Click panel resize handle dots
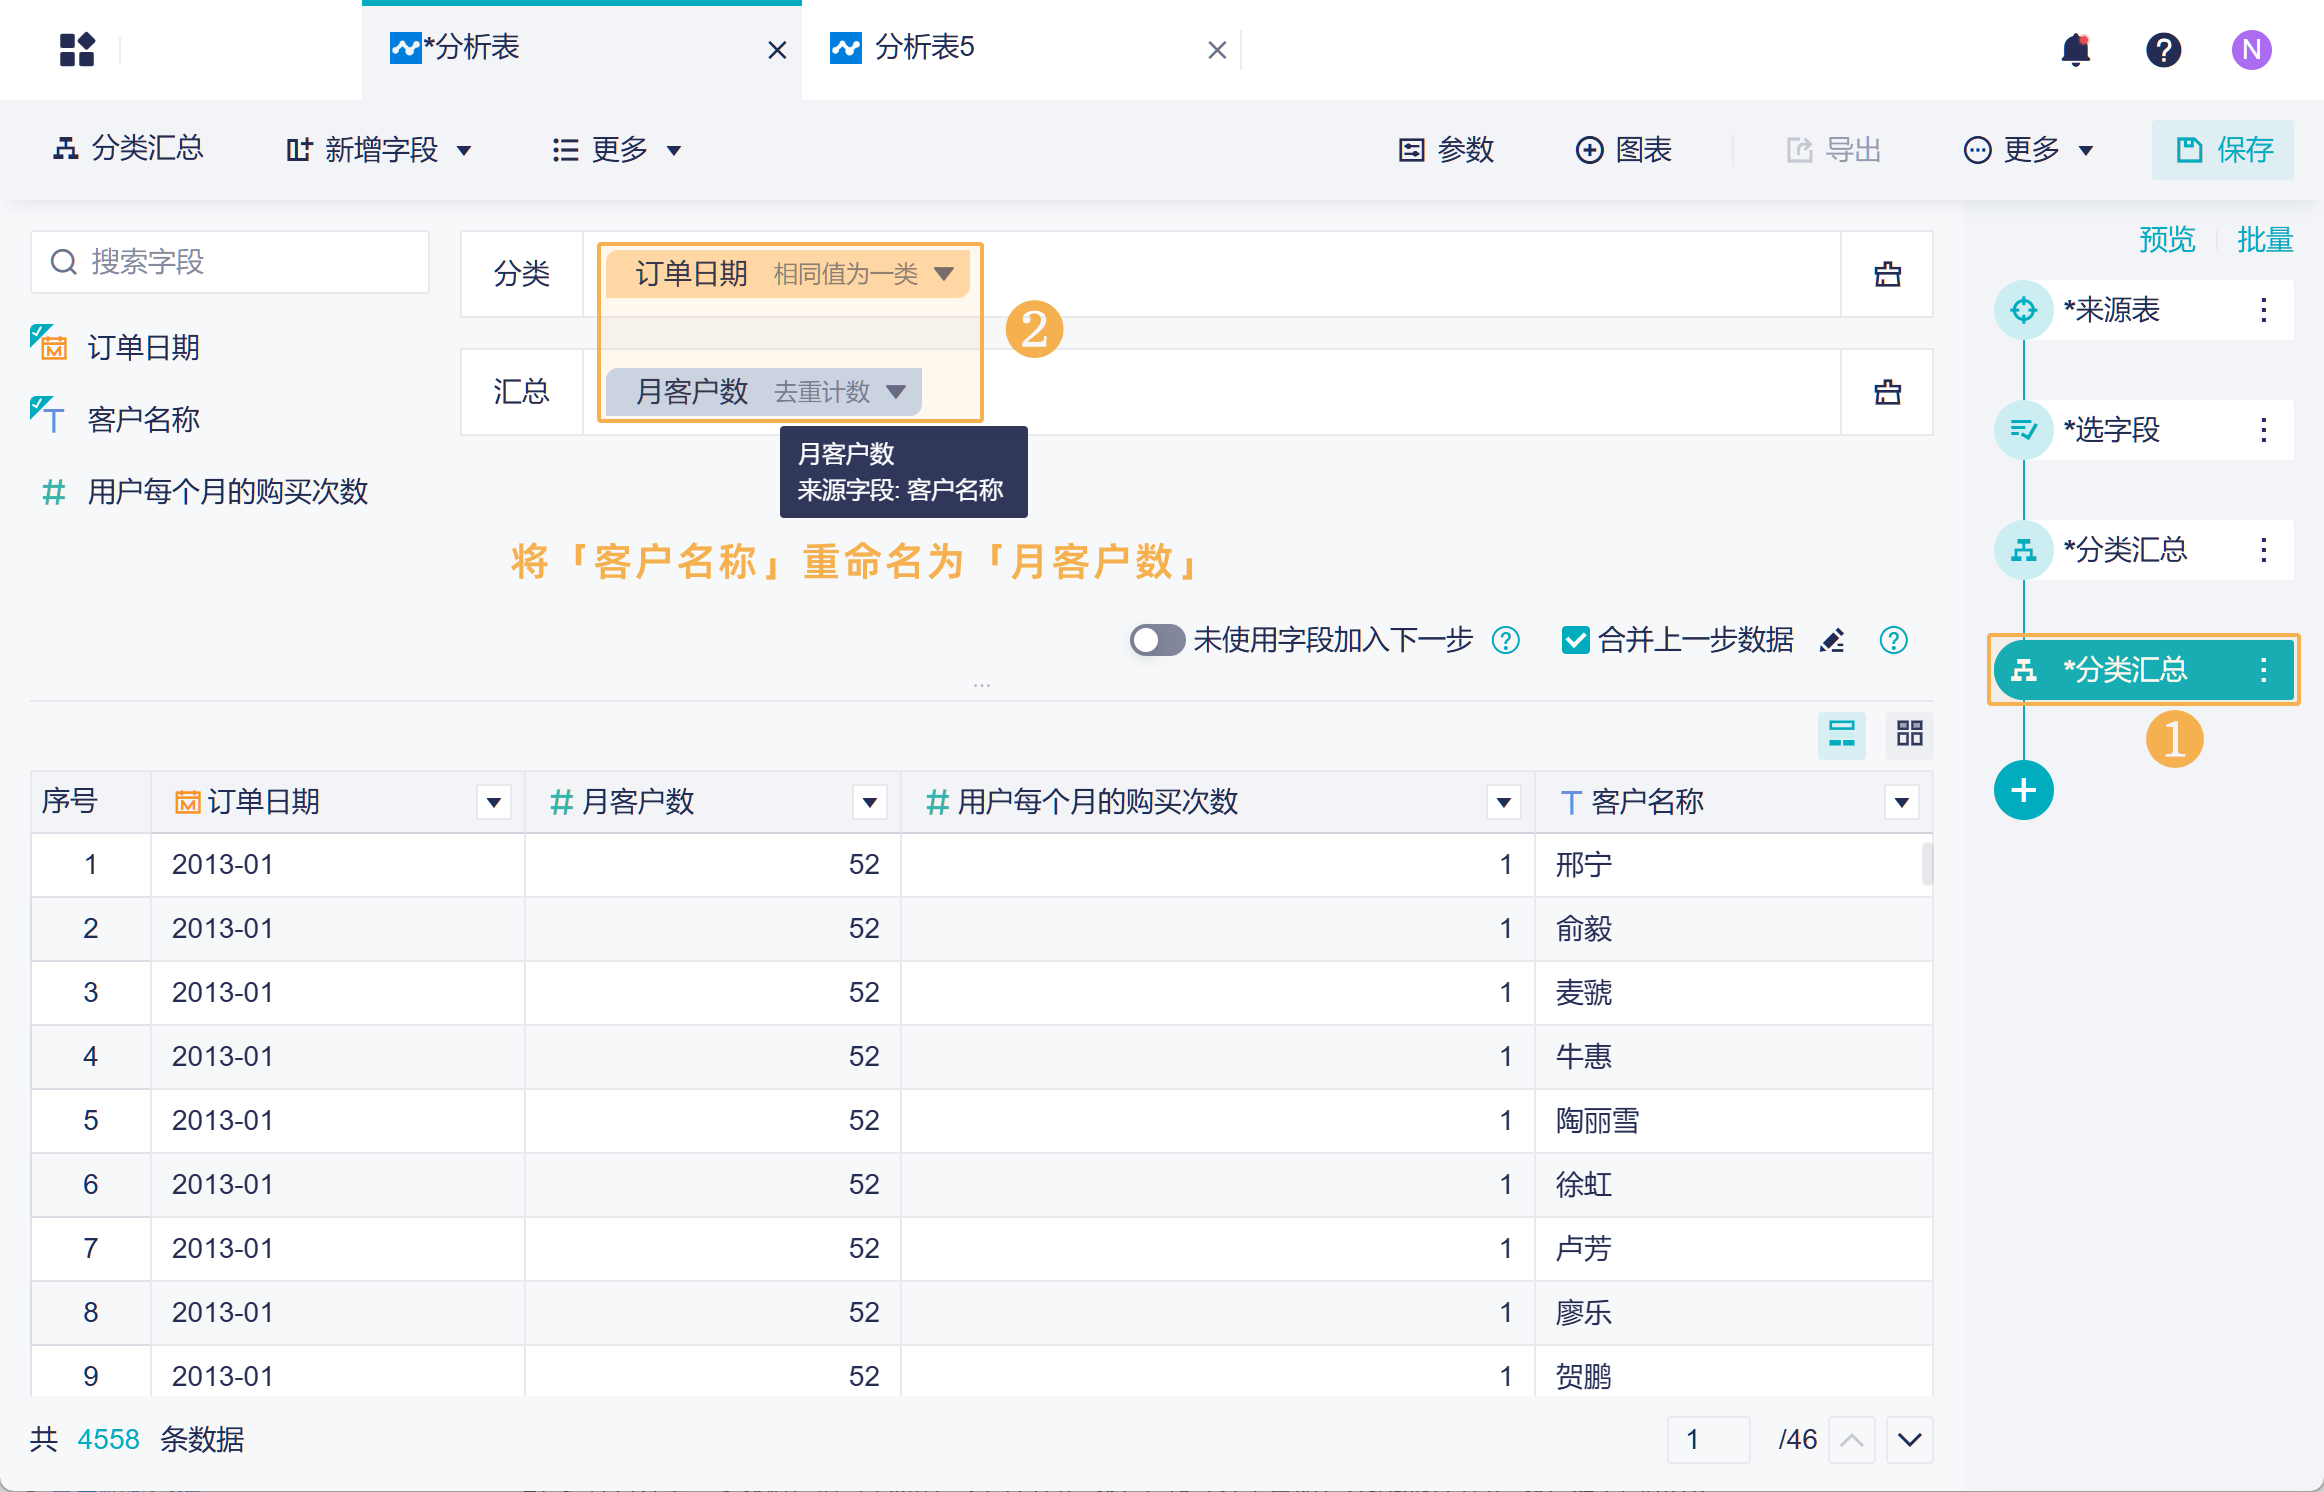 coord(982,686)
